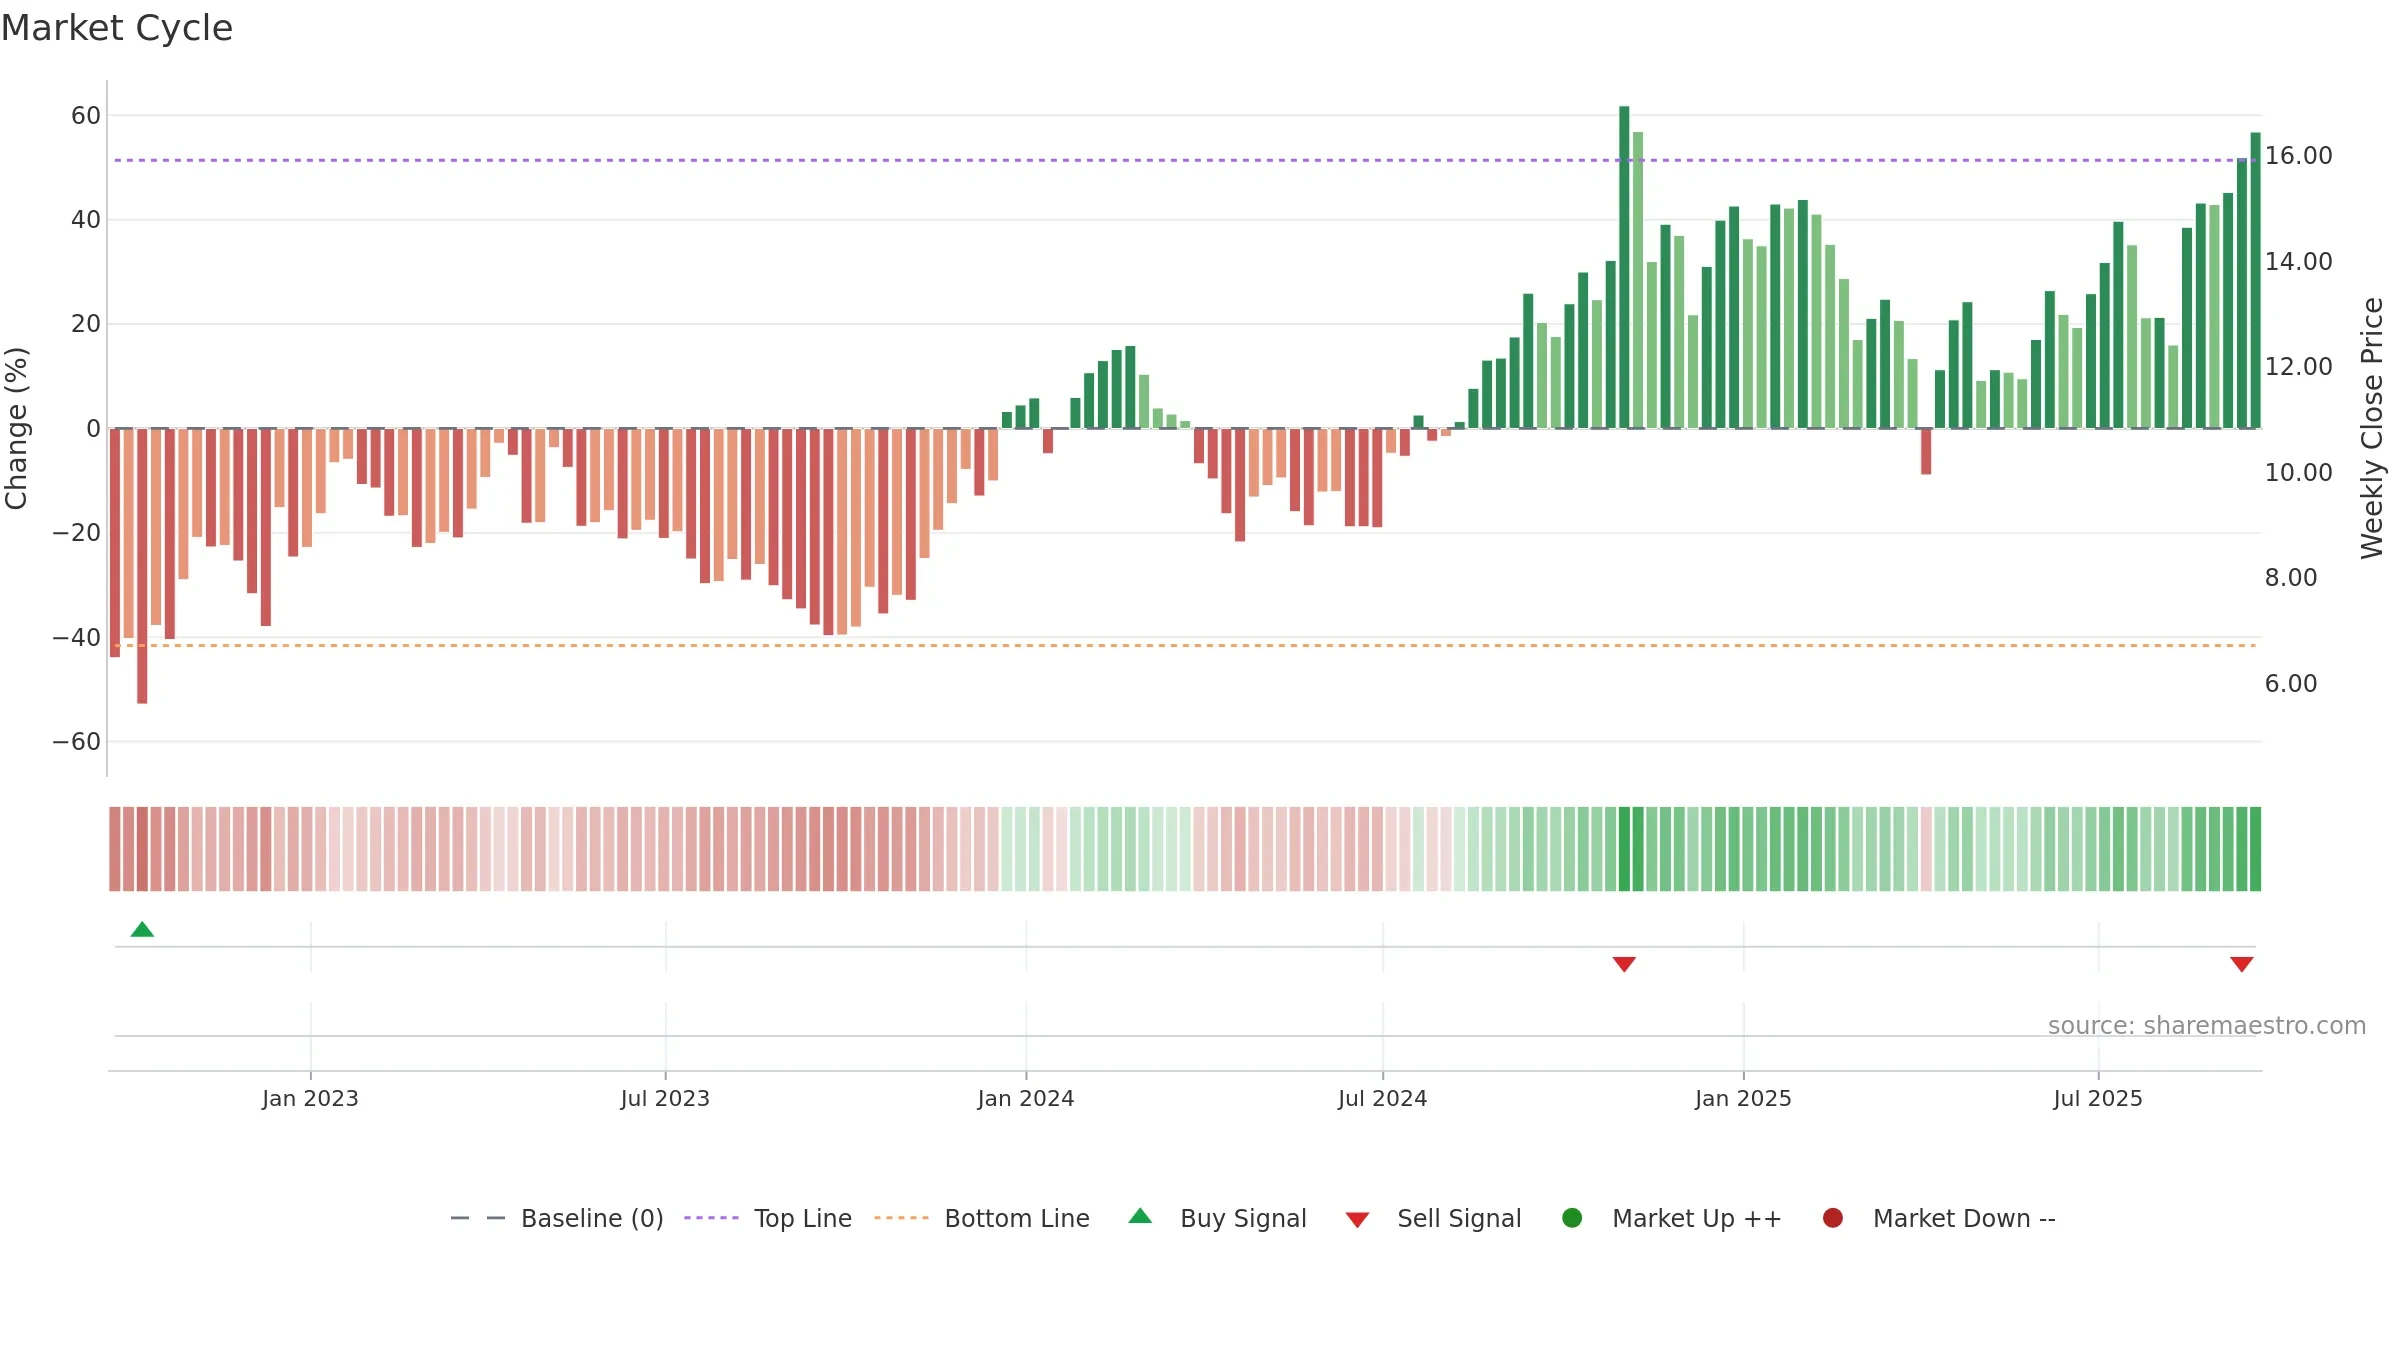Image resolution: width=2400 pixels, height=1350 pixels.
Task: Click the green Buy Signal triangle marker on the timeline
Action: tap(142, 930)
